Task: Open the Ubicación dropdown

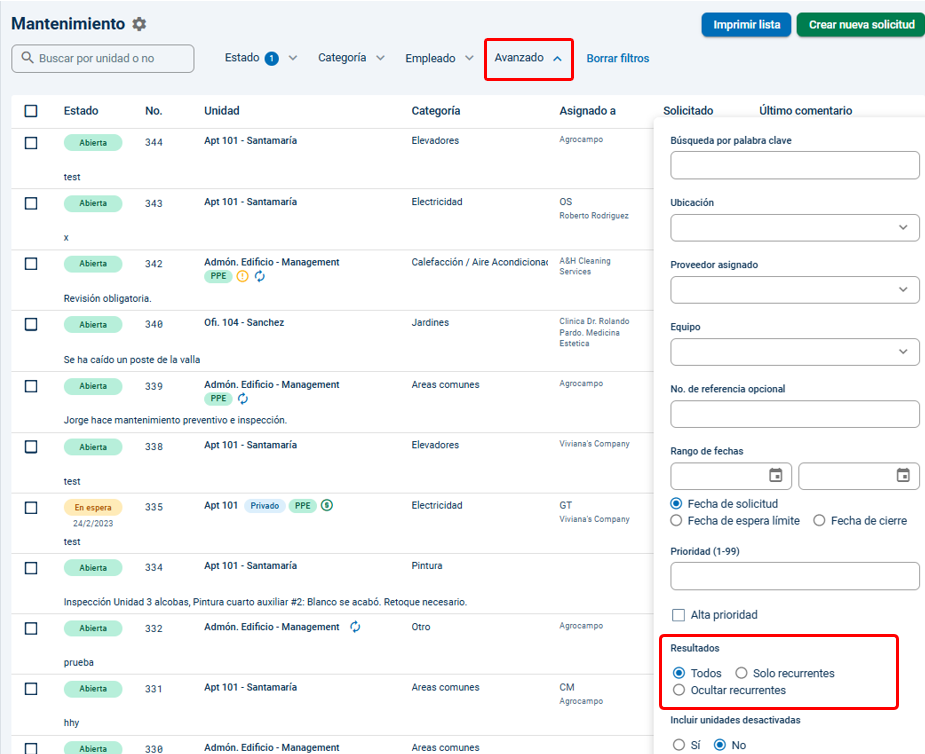Action: (x=795, y=228)
